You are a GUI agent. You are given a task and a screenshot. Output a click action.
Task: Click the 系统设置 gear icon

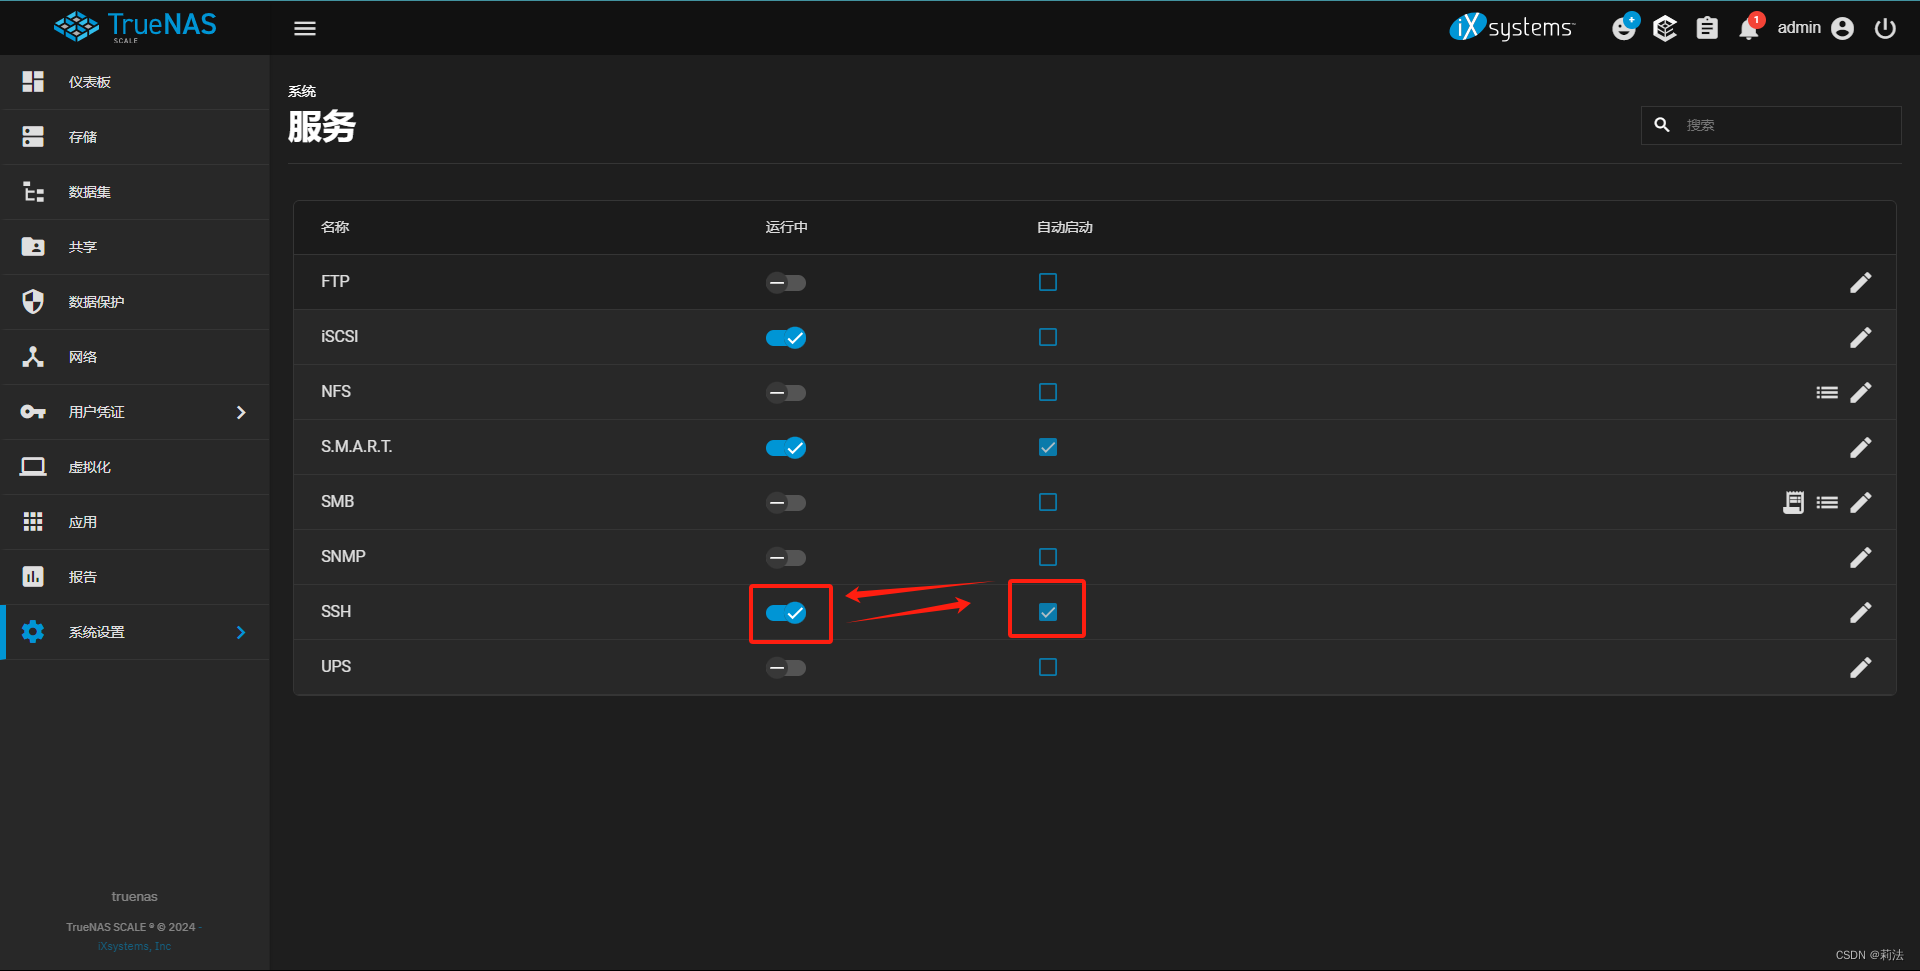pos(33,632)
